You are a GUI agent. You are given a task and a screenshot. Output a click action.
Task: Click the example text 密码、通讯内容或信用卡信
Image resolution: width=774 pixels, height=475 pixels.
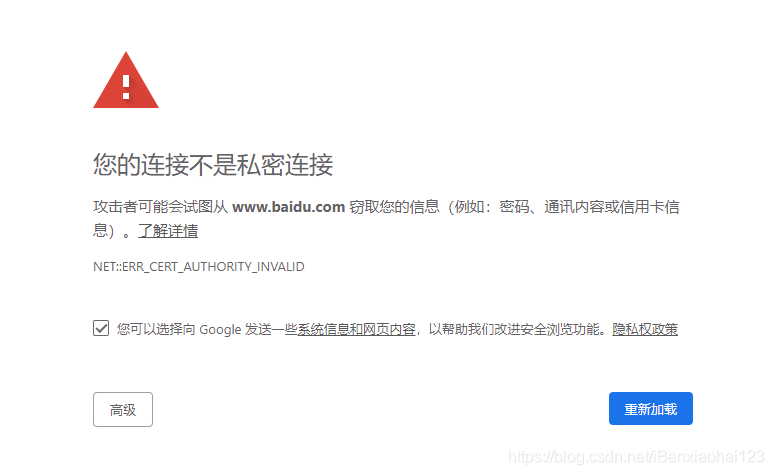[x=589, y=206]
